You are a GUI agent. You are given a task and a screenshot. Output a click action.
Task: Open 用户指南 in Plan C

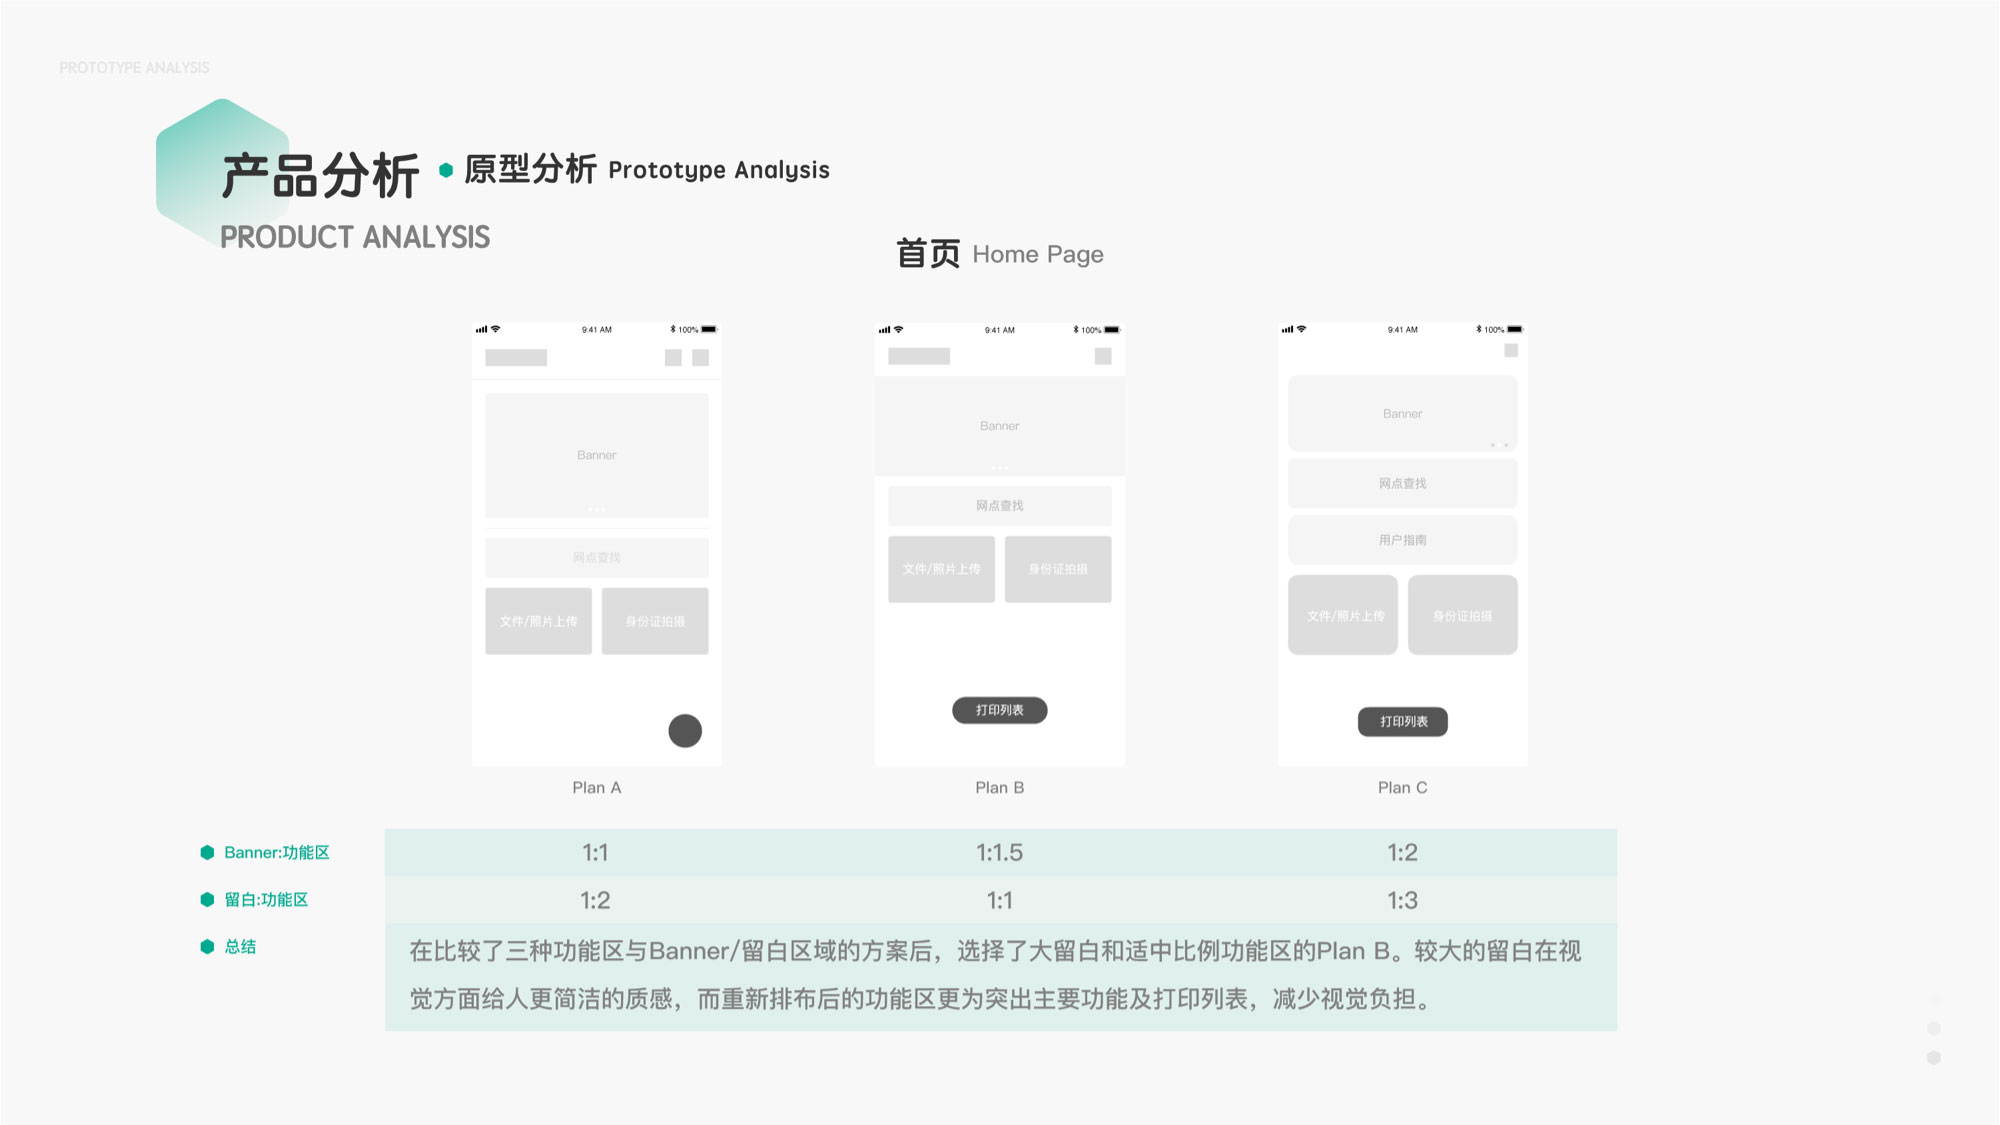1402,540
